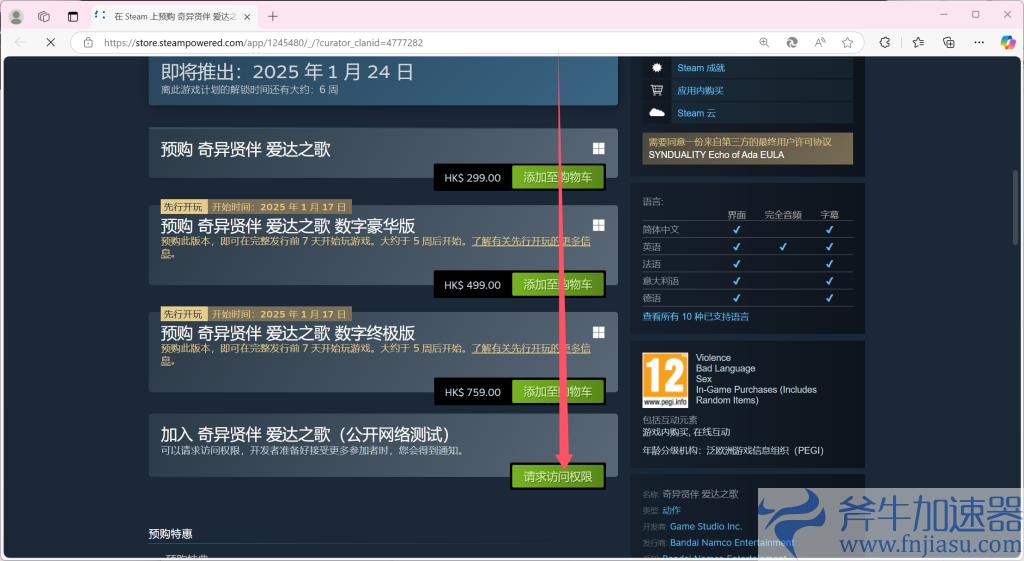Click the Steam achievements star icon
This screenshot has height=561, width=1024.
(x=657, y=67)
